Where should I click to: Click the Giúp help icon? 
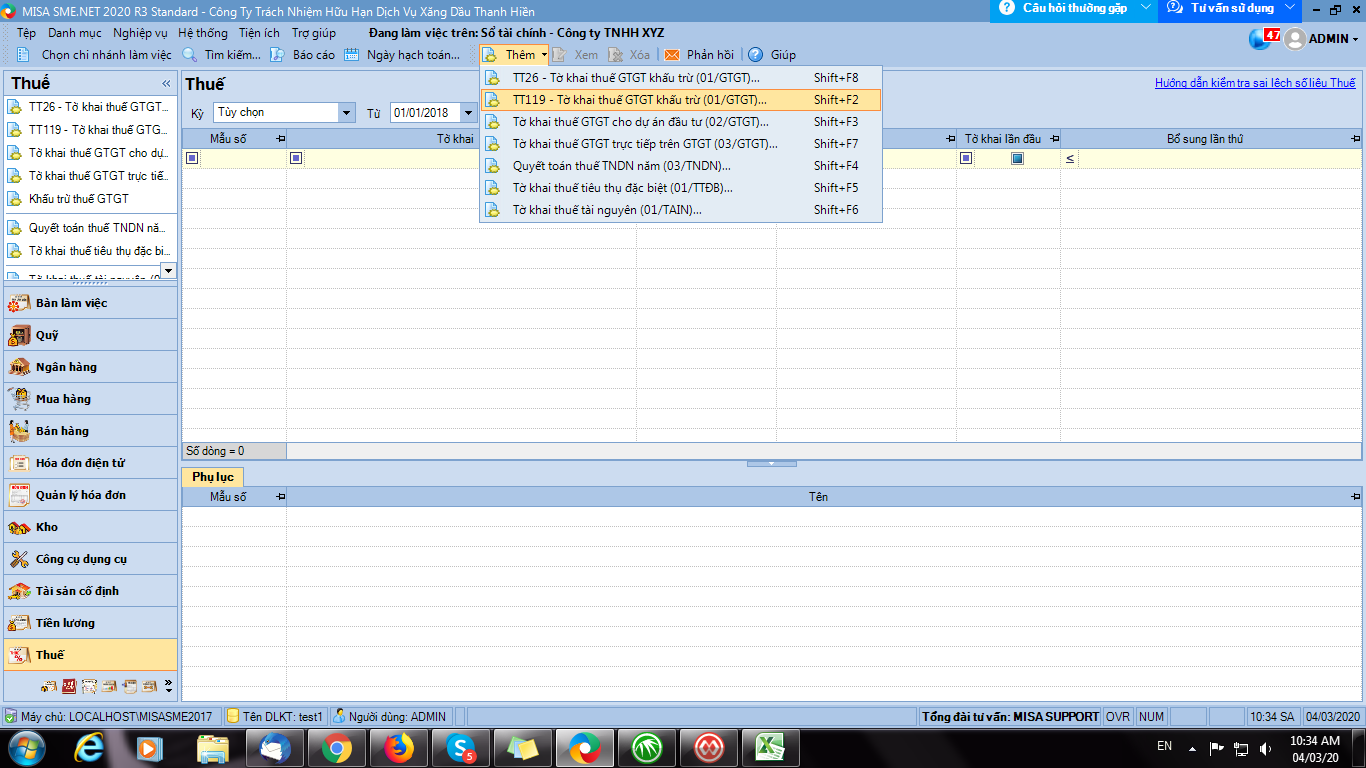click(x=772, y=55)
